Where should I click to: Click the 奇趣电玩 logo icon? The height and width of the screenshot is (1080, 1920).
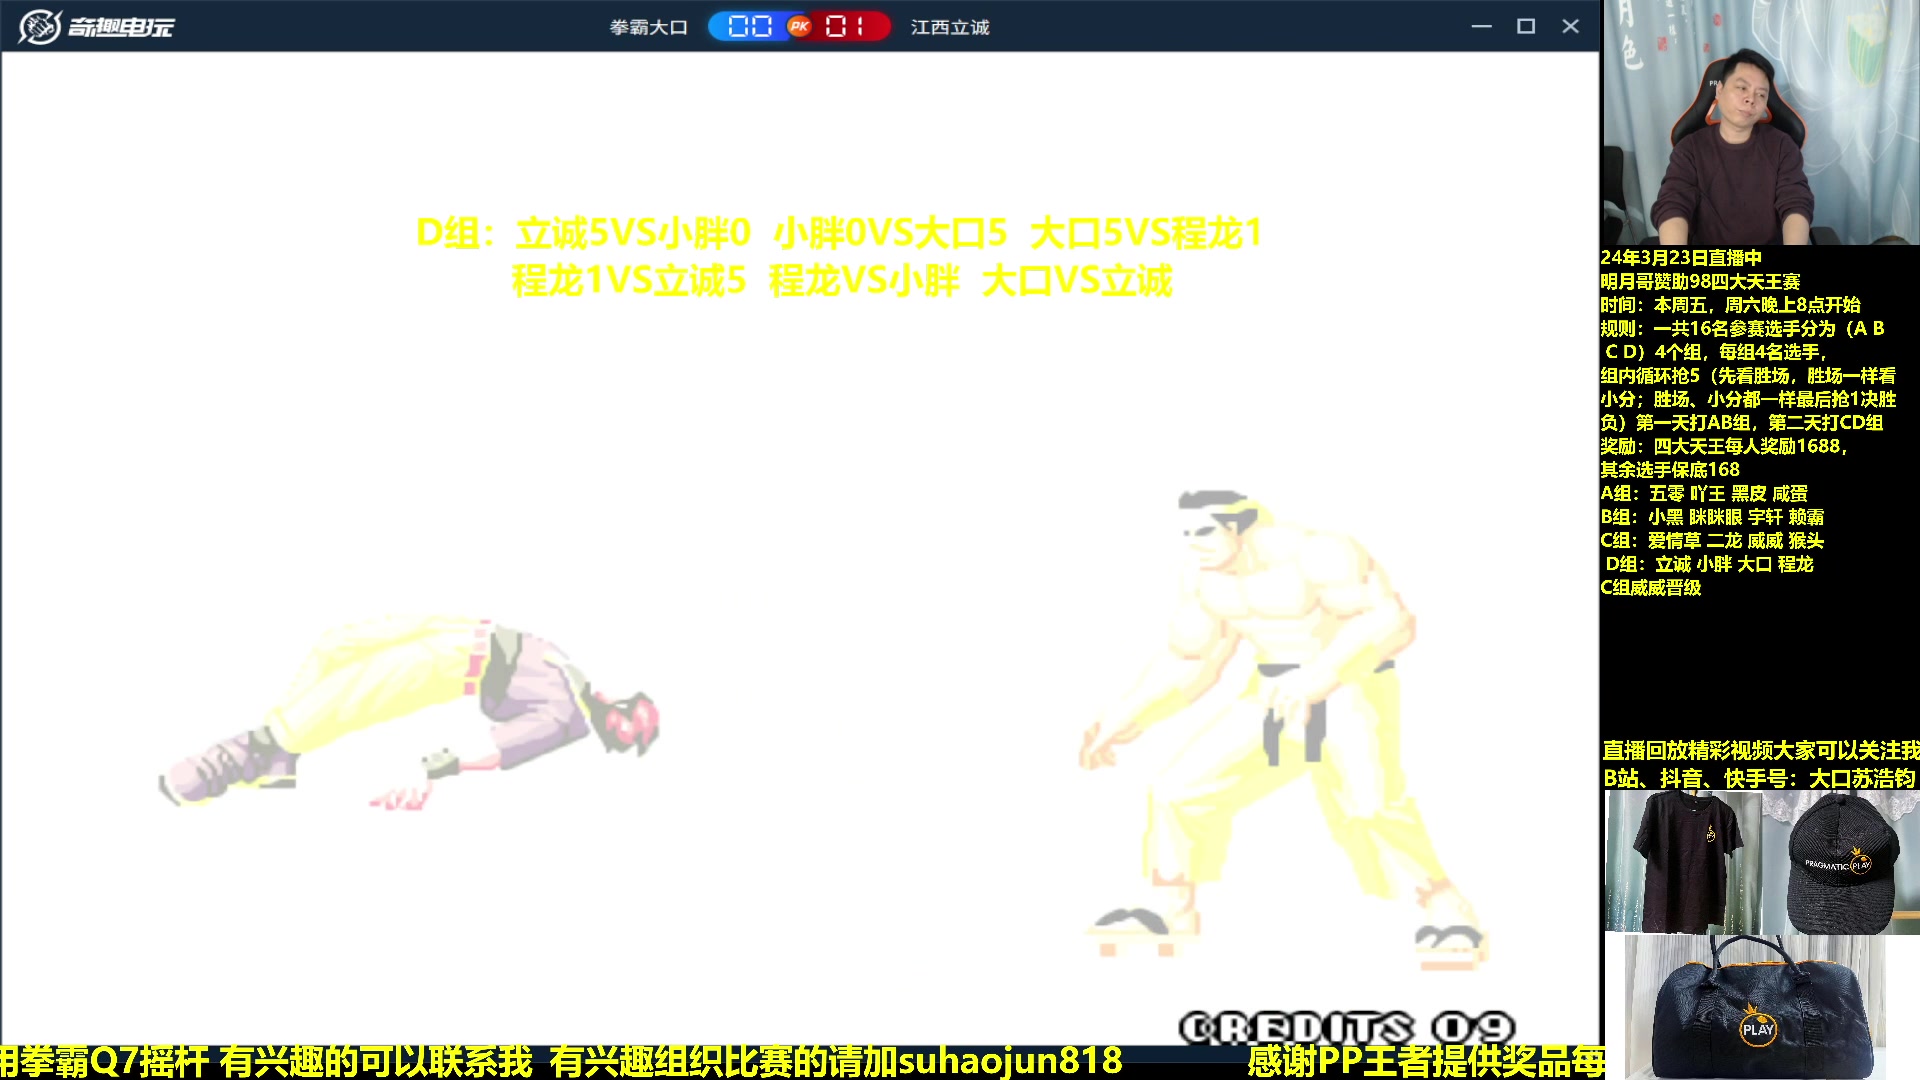pos(40,26)
